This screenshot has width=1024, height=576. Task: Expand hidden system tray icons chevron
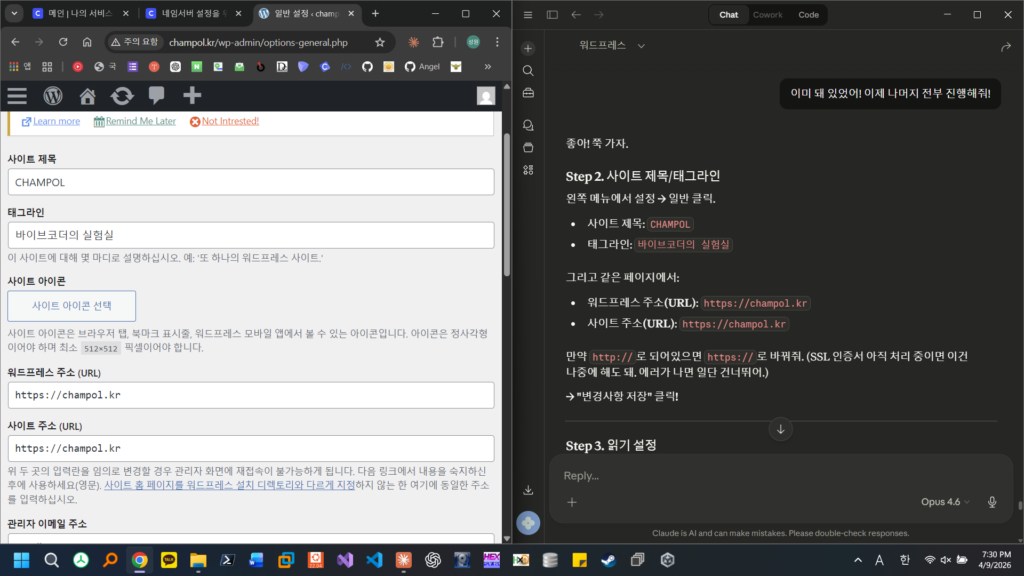coord(857,560)
